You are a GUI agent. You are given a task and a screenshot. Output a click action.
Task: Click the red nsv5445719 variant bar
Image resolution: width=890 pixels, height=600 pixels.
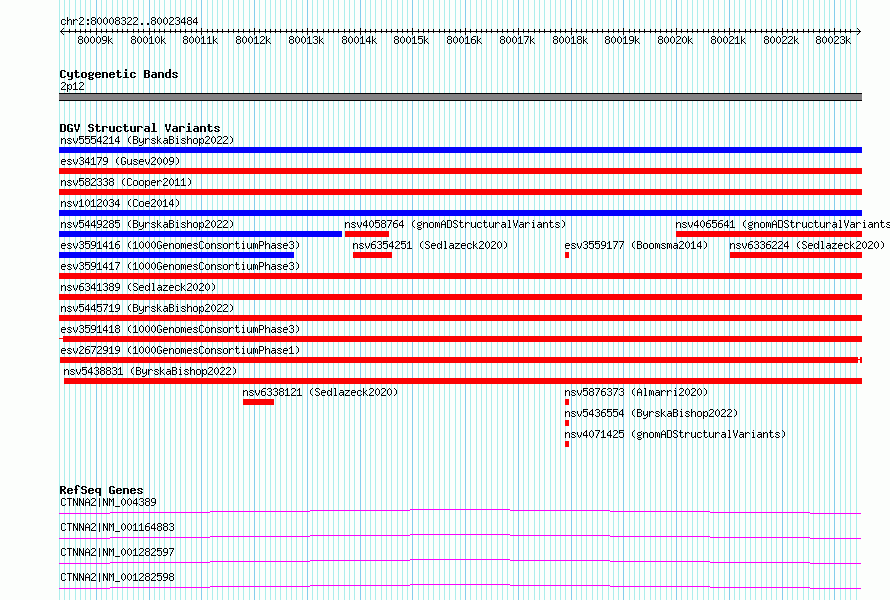coord(460,318)
